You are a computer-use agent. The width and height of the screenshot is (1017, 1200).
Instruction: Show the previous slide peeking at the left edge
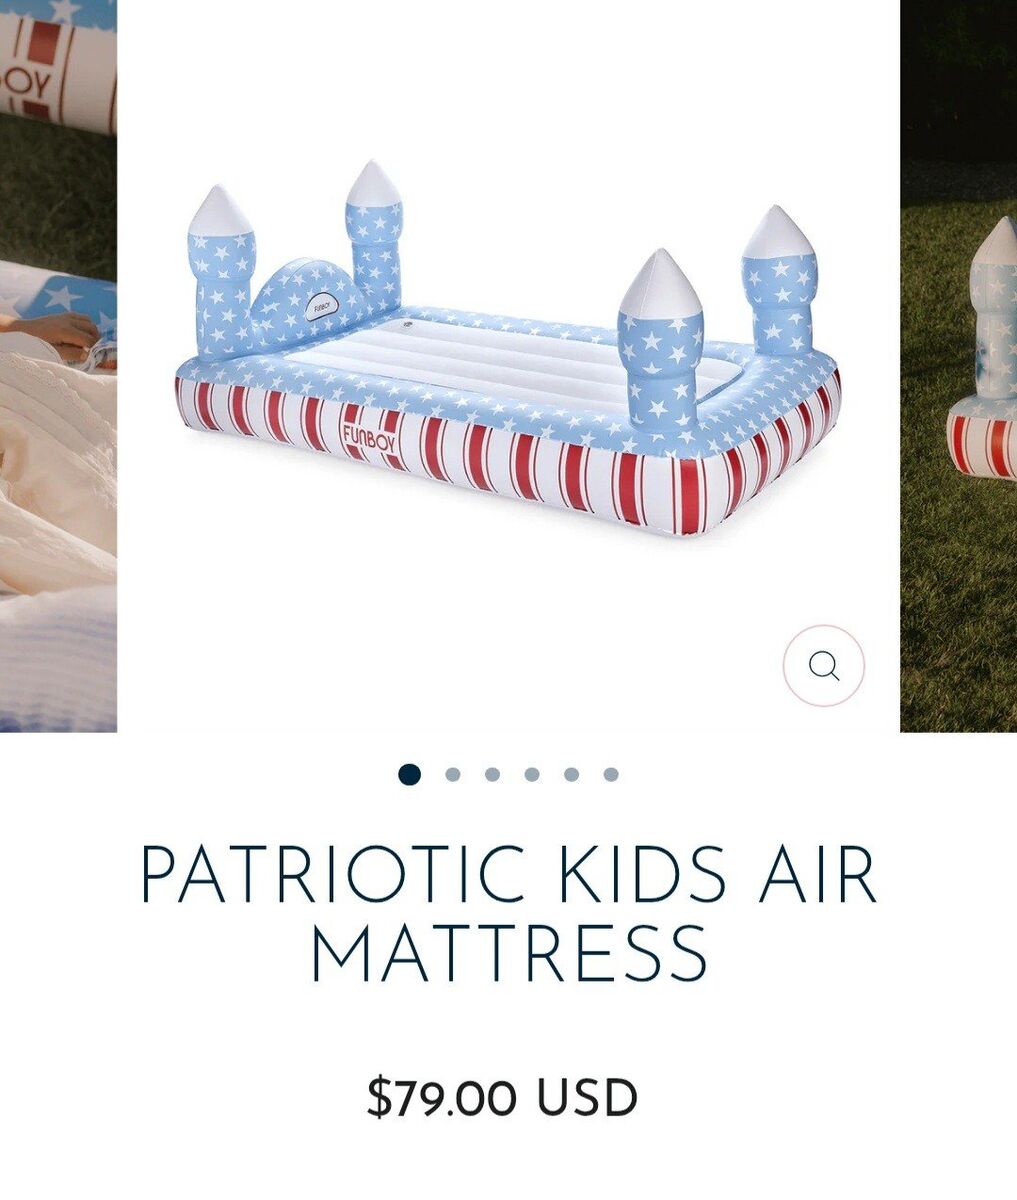click(58, 366)
